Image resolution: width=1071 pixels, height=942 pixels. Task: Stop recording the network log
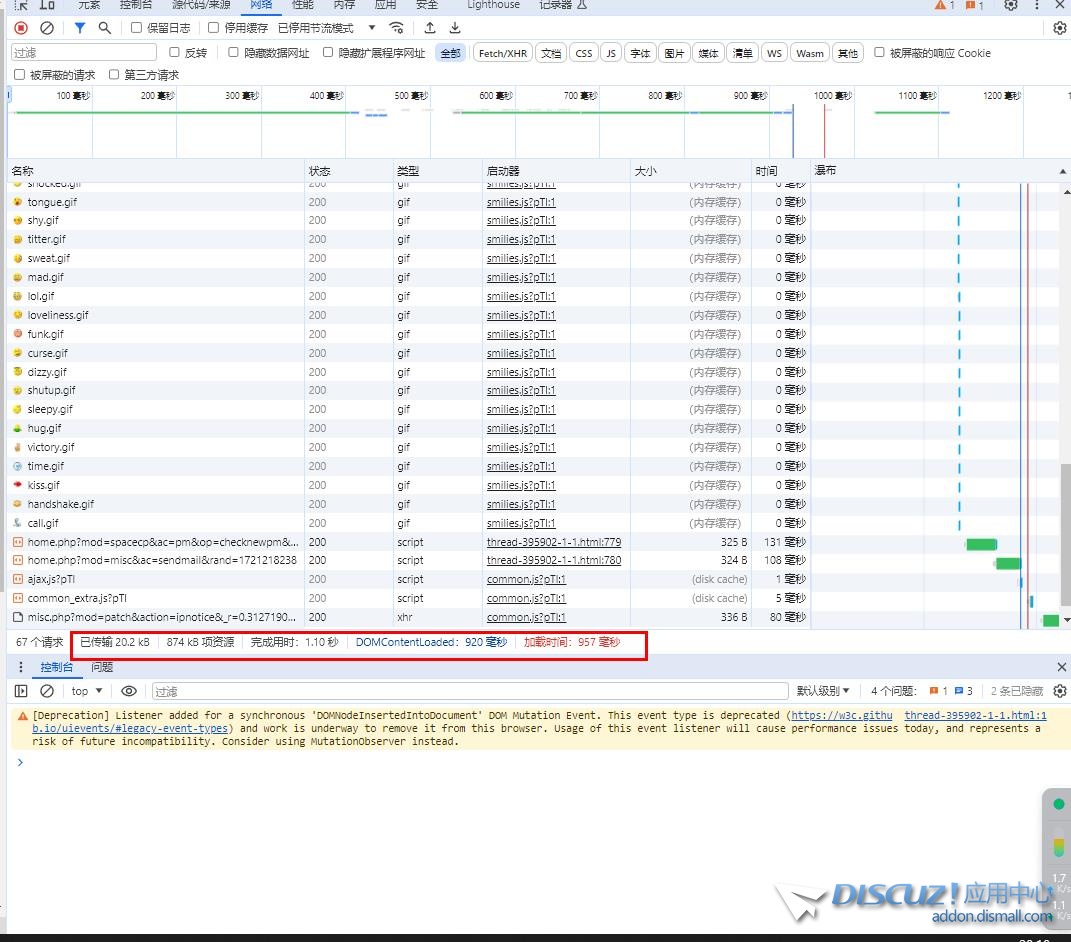click(x=21, y=28)
